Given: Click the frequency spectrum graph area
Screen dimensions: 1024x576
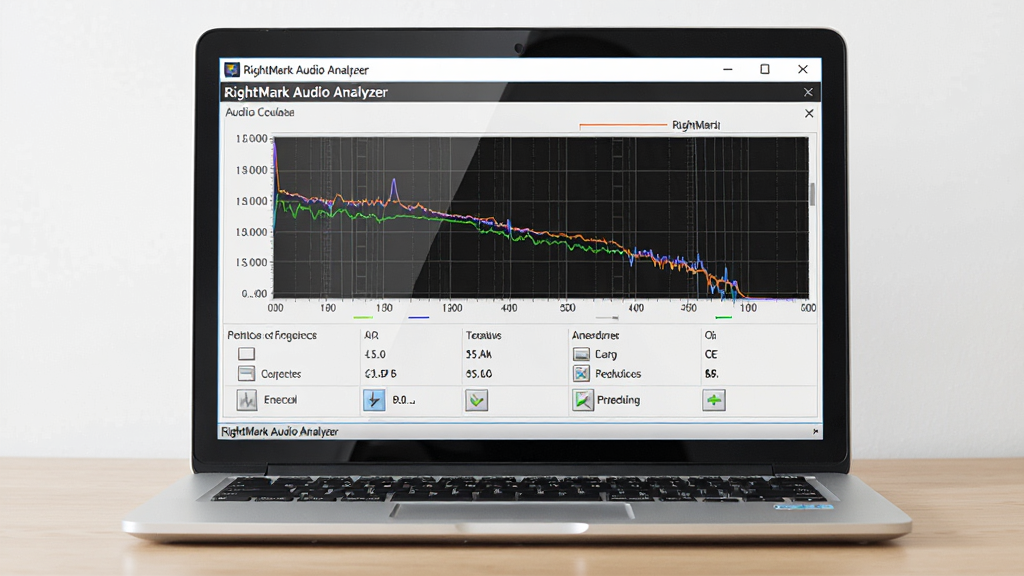Looking at the screenshot, I should [x=541, y=217].
